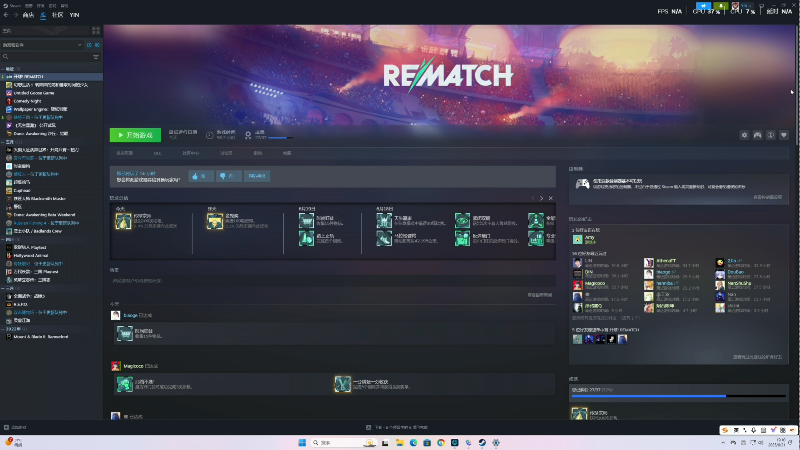The width and height of the screenshot is (800, 450).
Task: Open Google Chrome from the taskbar
Action: 441,442
